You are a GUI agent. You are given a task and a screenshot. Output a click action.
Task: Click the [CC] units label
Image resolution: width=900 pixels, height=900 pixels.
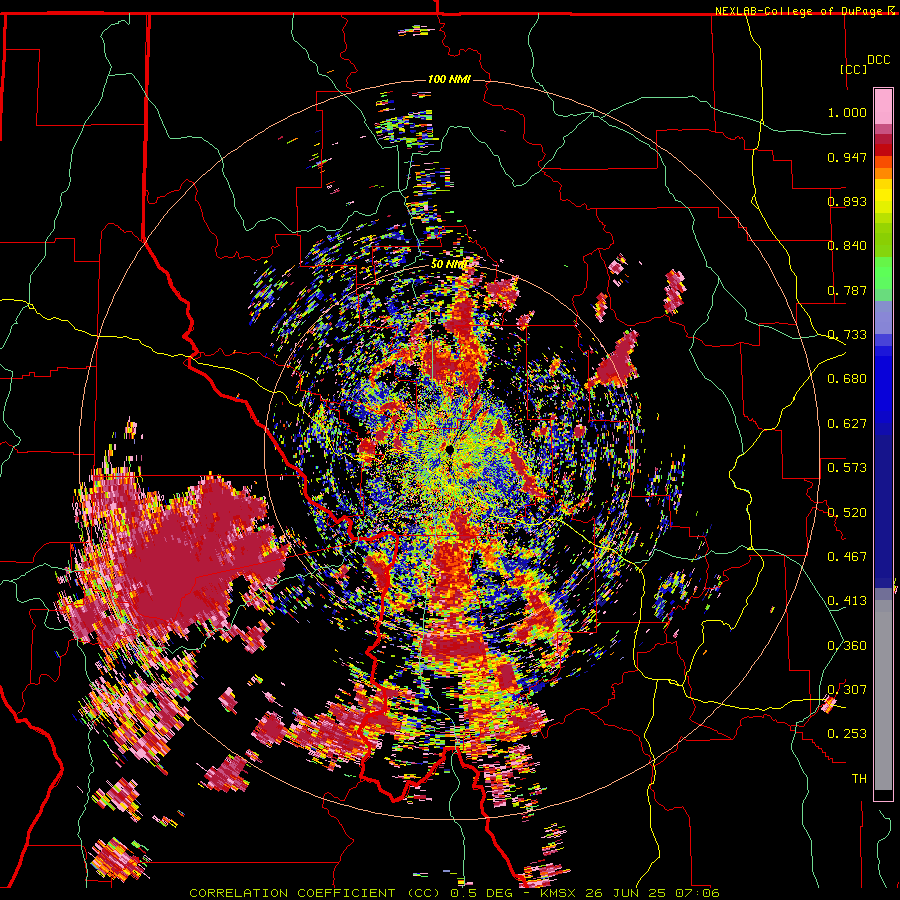pyautogui.click(x=853, y=69)
